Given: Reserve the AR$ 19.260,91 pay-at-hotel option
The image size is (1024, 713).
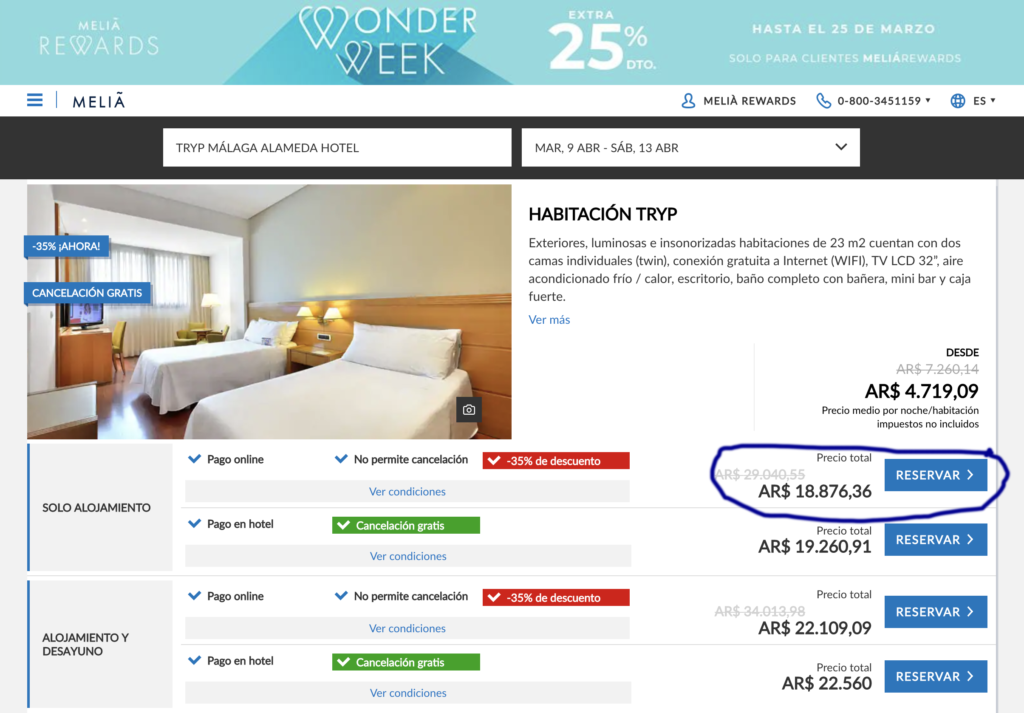Looking at the screenshot, I should pyautogui.click(x=935, y=540).
